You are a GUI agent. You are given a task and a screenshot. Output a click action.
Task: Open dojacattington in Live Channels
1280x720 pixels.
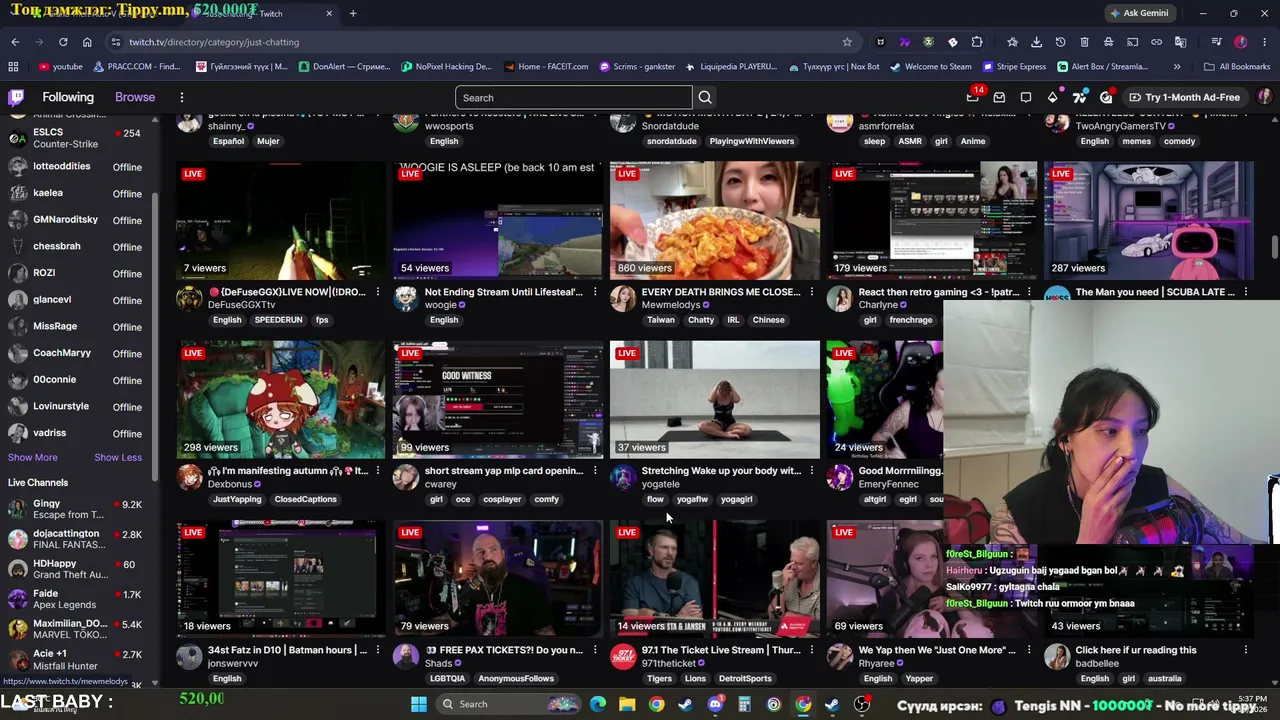[x=75, y=540]
